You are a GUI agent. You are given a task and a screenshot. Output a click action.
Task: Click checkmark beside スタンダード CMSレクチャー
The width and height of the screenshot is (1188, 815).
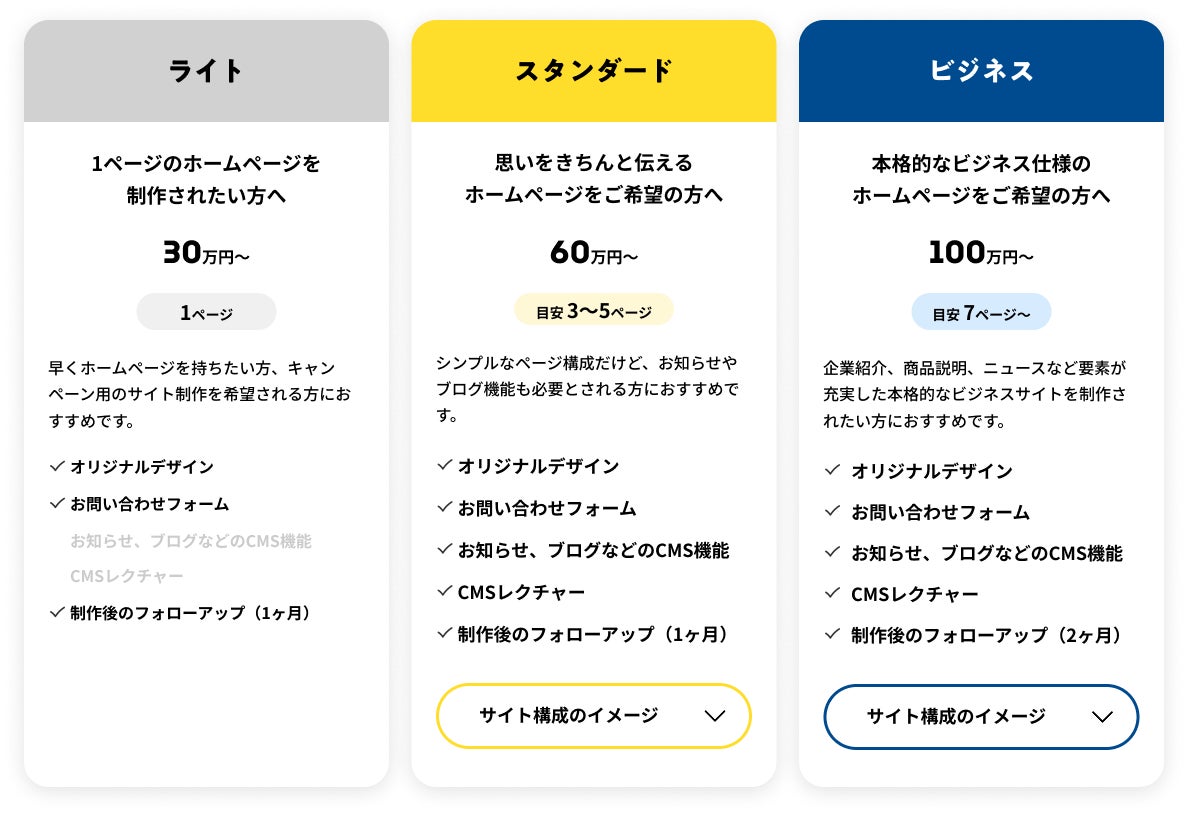pyautogui.click(x=445, y=591)
